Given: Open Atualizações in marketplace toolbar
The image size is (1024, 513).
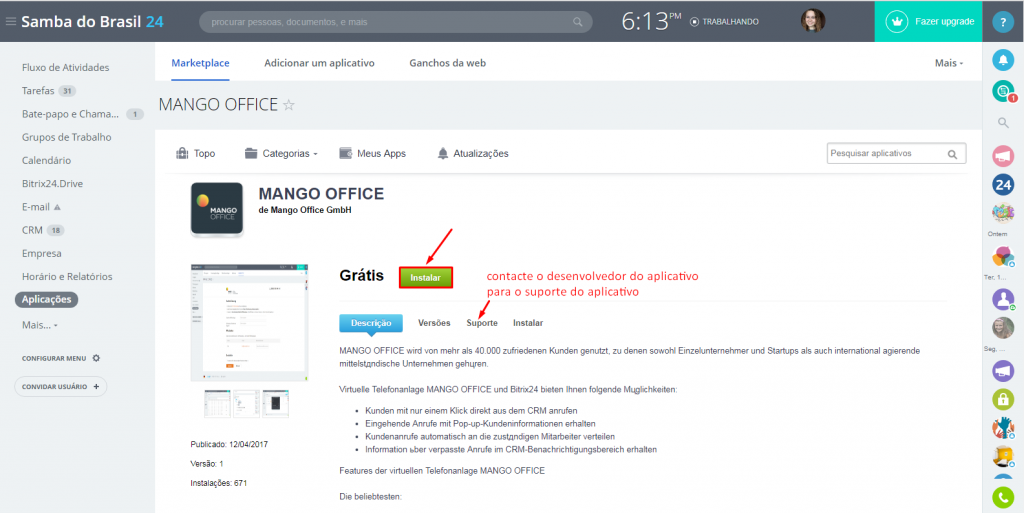Looking at the screenshot, I should (x=473, y=154).
